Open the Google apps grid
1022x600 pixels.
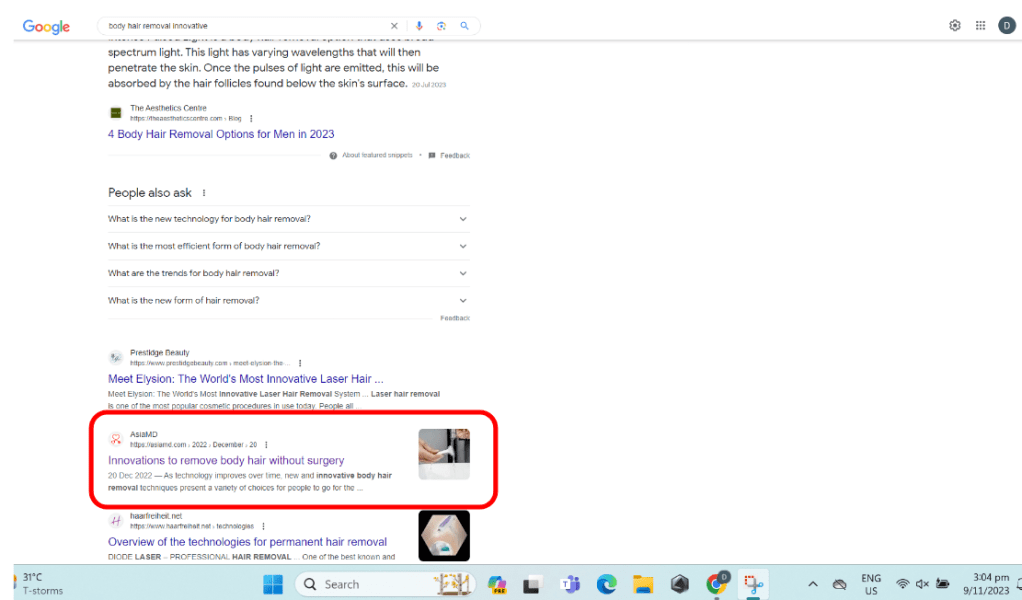(980, 26)
